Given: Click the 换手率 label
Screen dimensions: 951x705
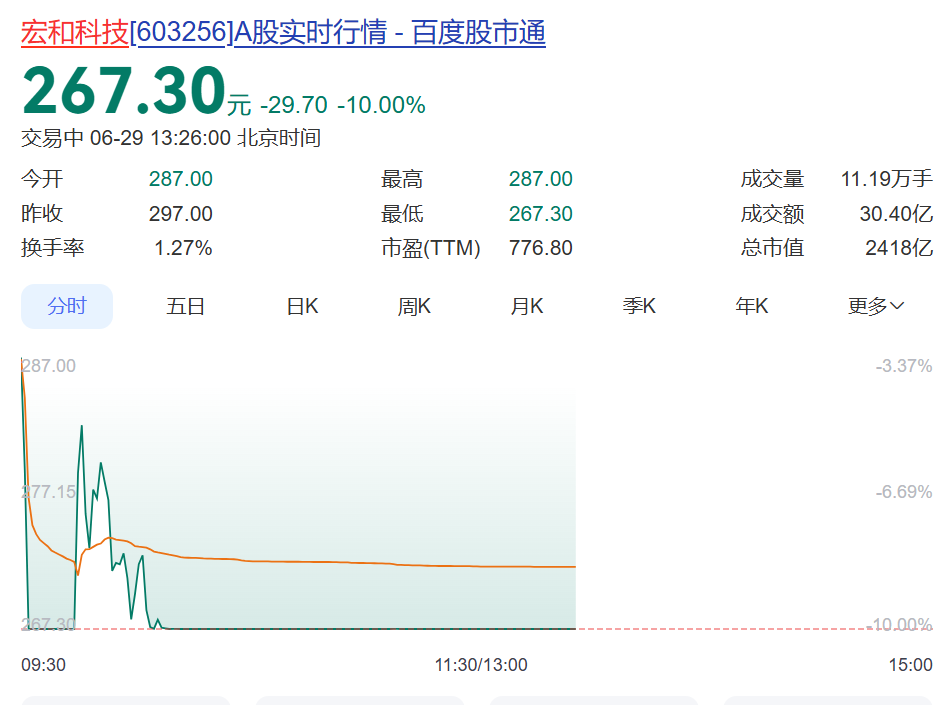Looking at the screenshot, I should click(52, 248).
